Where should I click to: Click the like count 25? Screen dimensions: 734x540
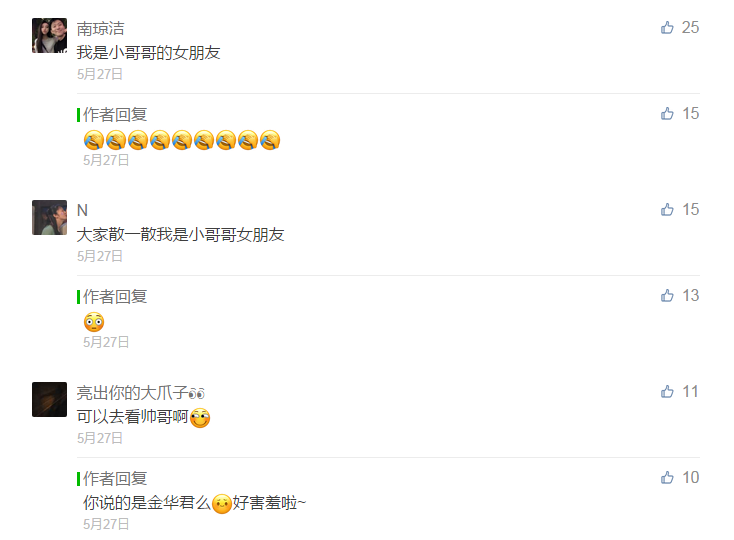point(690,28)
